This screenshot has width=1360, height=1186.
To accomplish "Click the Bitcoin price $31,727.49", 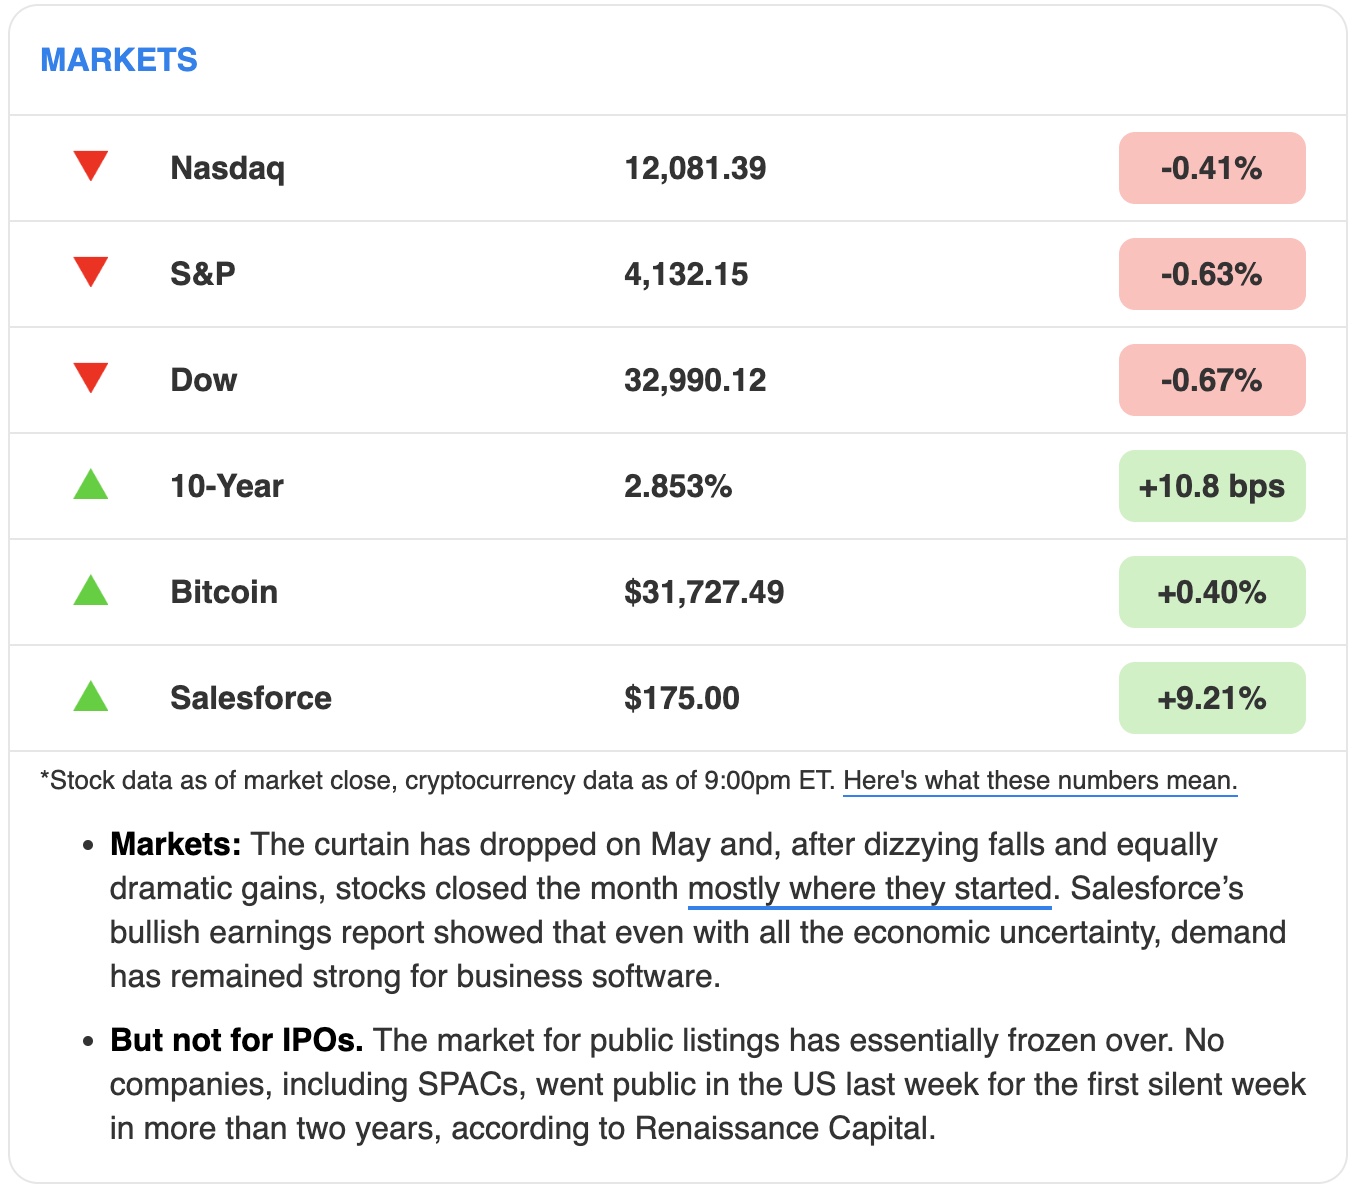I will point(704,592).
